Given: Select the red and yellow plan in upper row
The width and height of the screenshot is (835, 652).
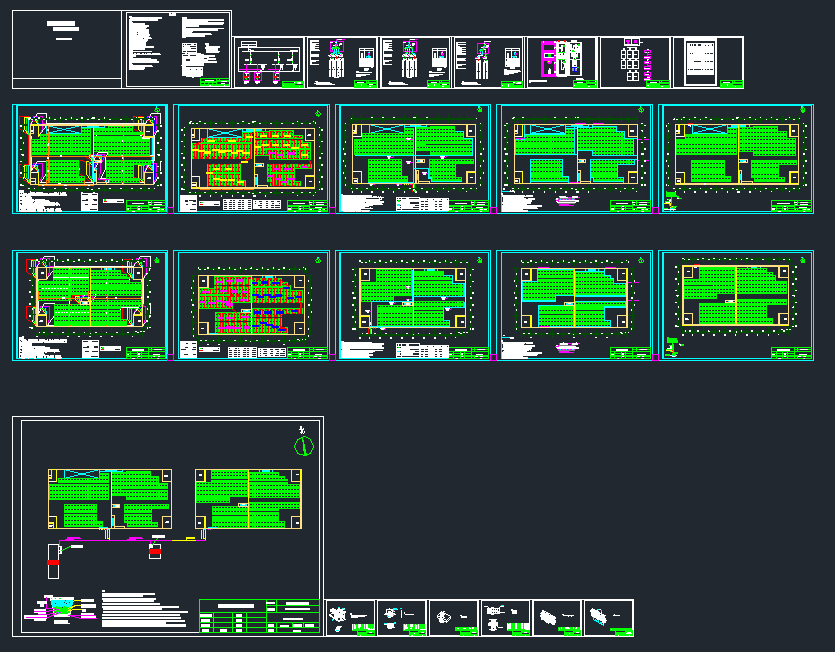Looking at the screenshot, I should click(x=252, y=158).
